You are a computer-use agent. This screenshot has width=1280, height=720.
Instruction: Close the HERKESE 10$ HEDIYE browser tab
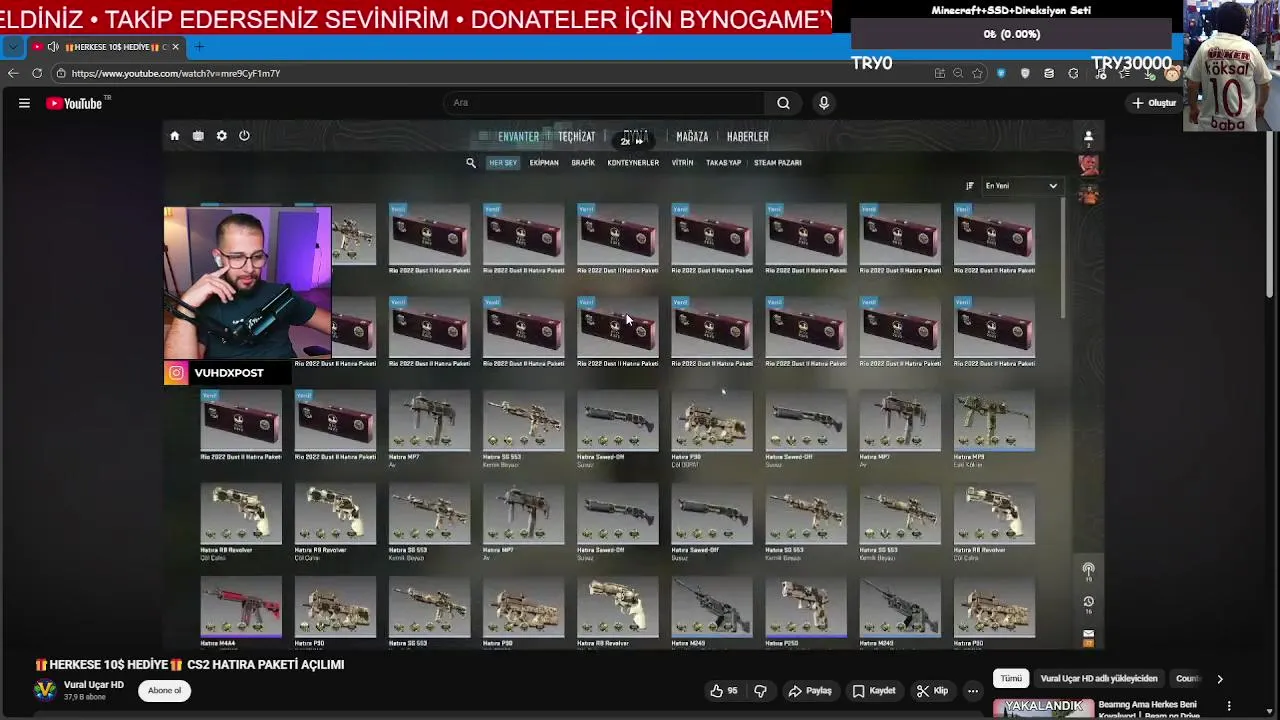pos(176,47)
